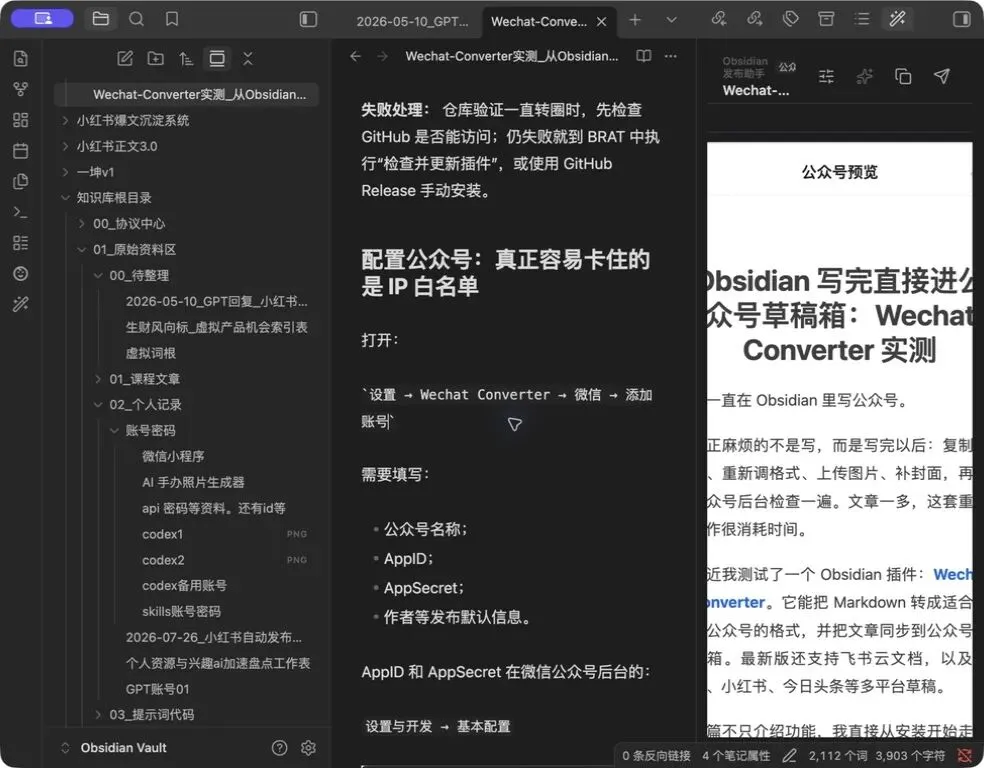Open canvas grid icon in ribbon

pos(20,120)
